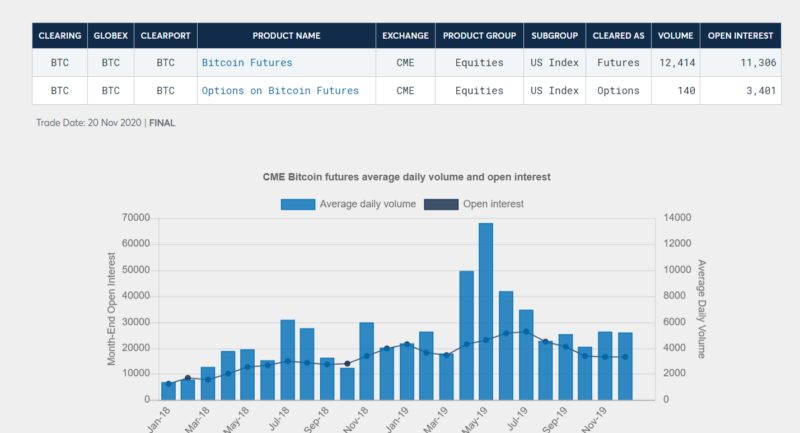Click the Average Daily Volume axis title
Screen dimensions: 800x433
702,309
